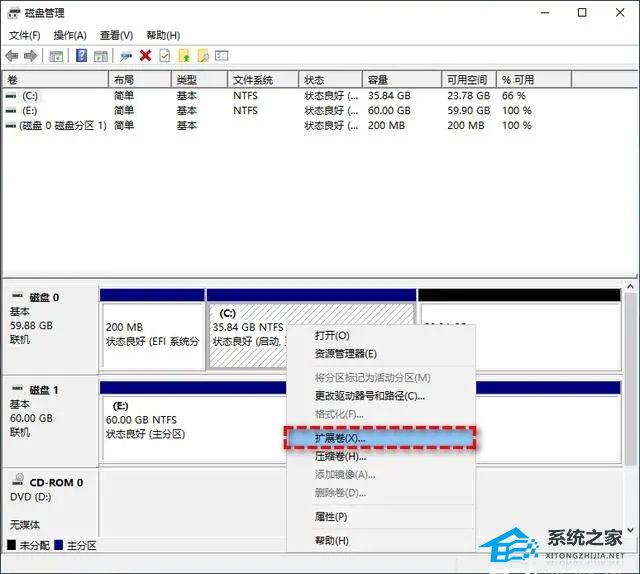Maximize the Disk Management window

(x=582, y=13)
